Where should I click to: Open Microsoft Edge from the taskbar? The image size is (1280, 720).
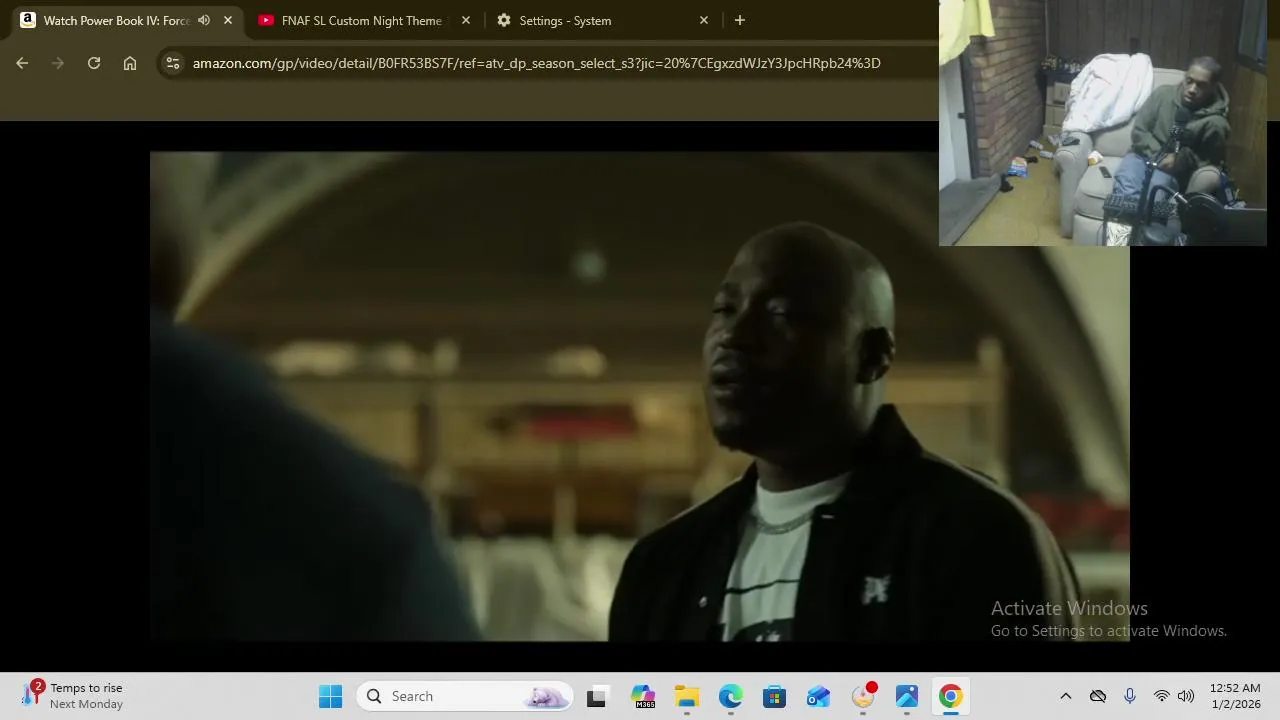[x=731, y=696]
